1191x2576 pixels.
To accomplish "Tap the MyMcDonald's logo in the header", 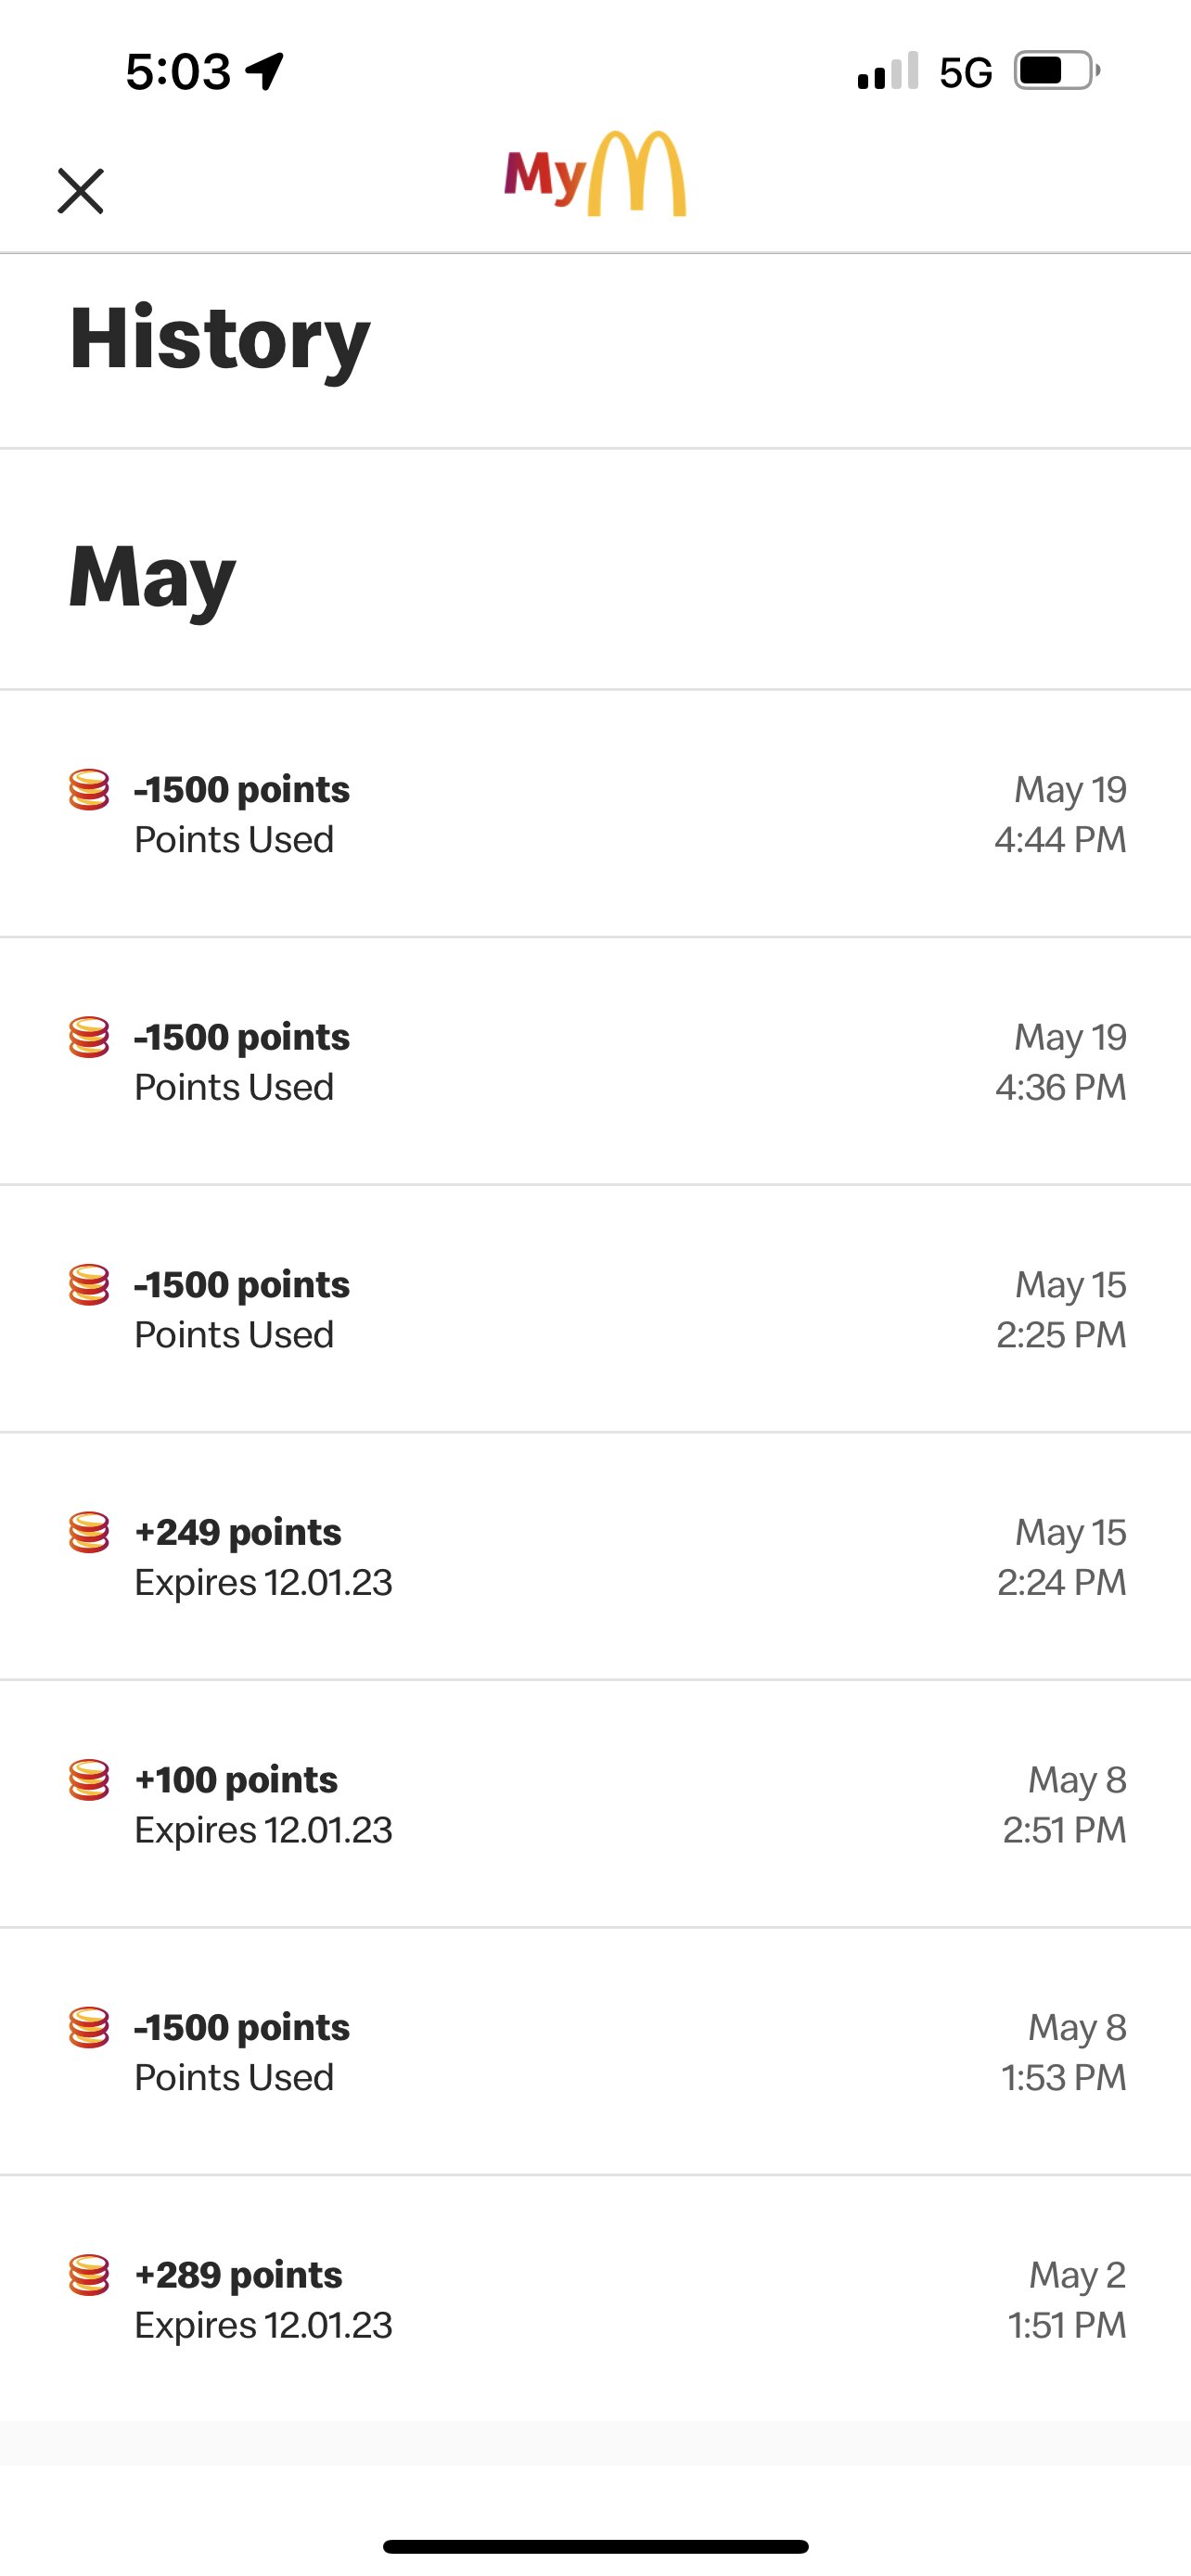I will (595, 174).
